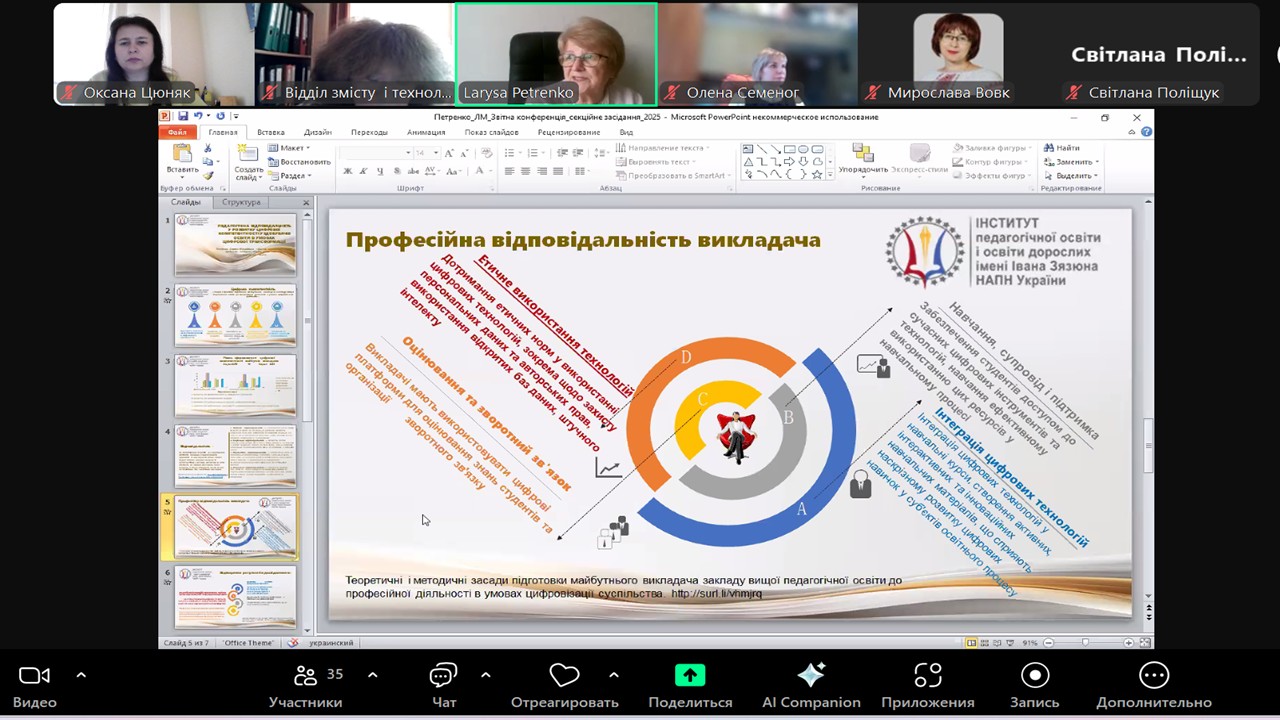Screen dimensions: 1280x720
Task: Click the zoom slider in PowerPoint status bar
Action: (x=1086, y=643)
